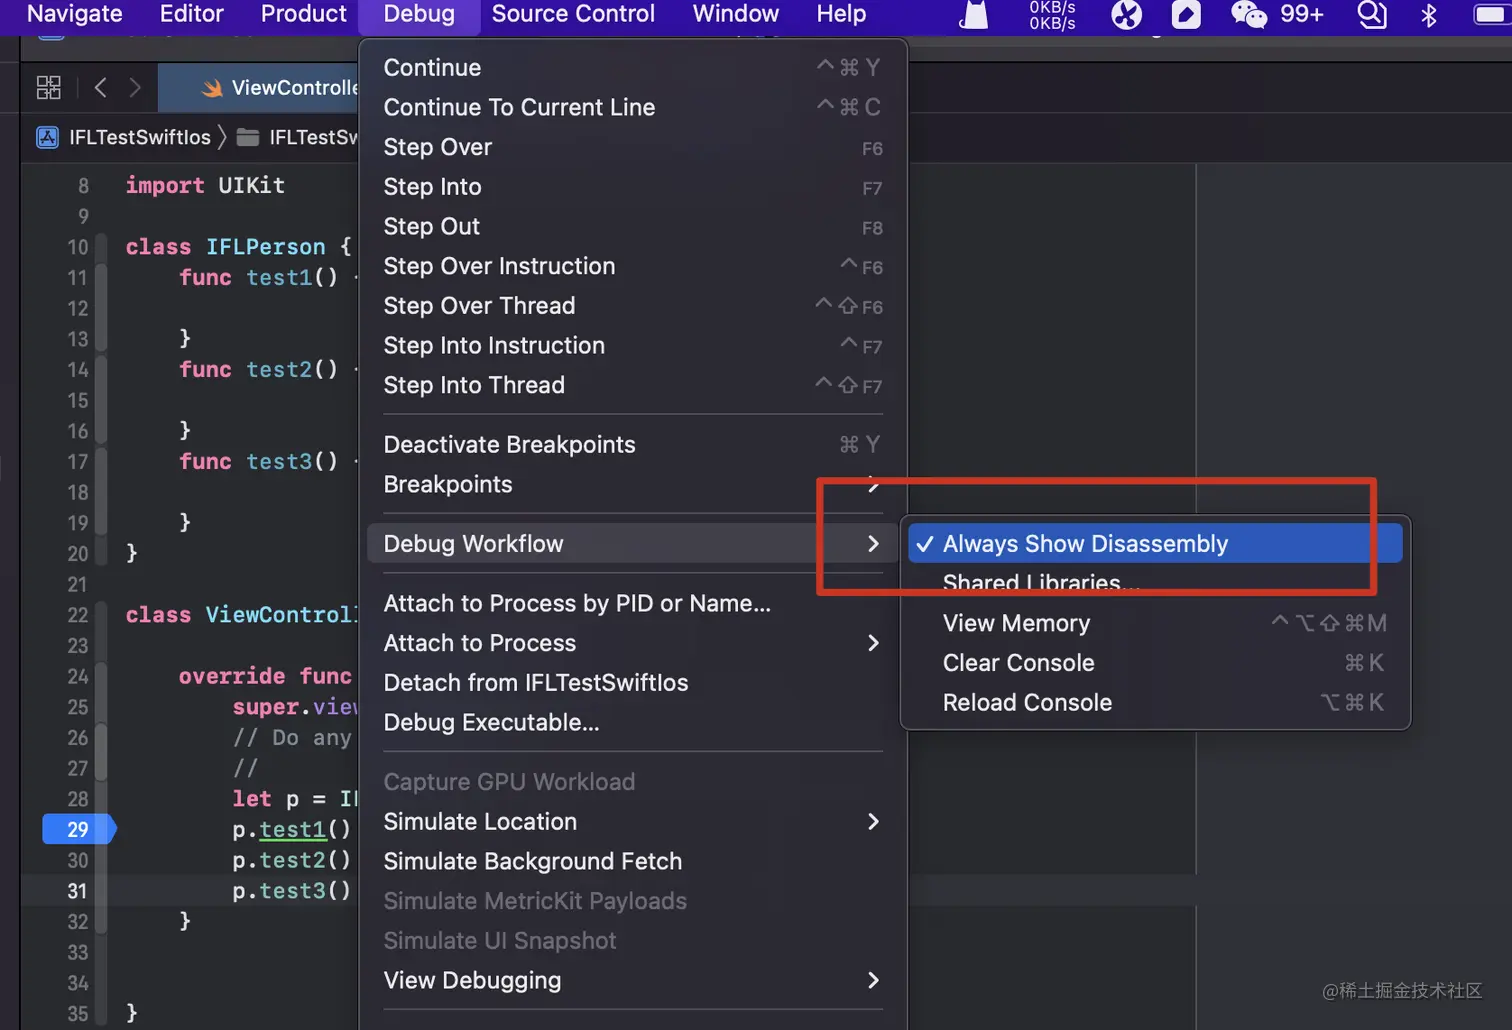Expand the Simulate Location submenu
This screenshot has height=1030, width=1512.
633,821
